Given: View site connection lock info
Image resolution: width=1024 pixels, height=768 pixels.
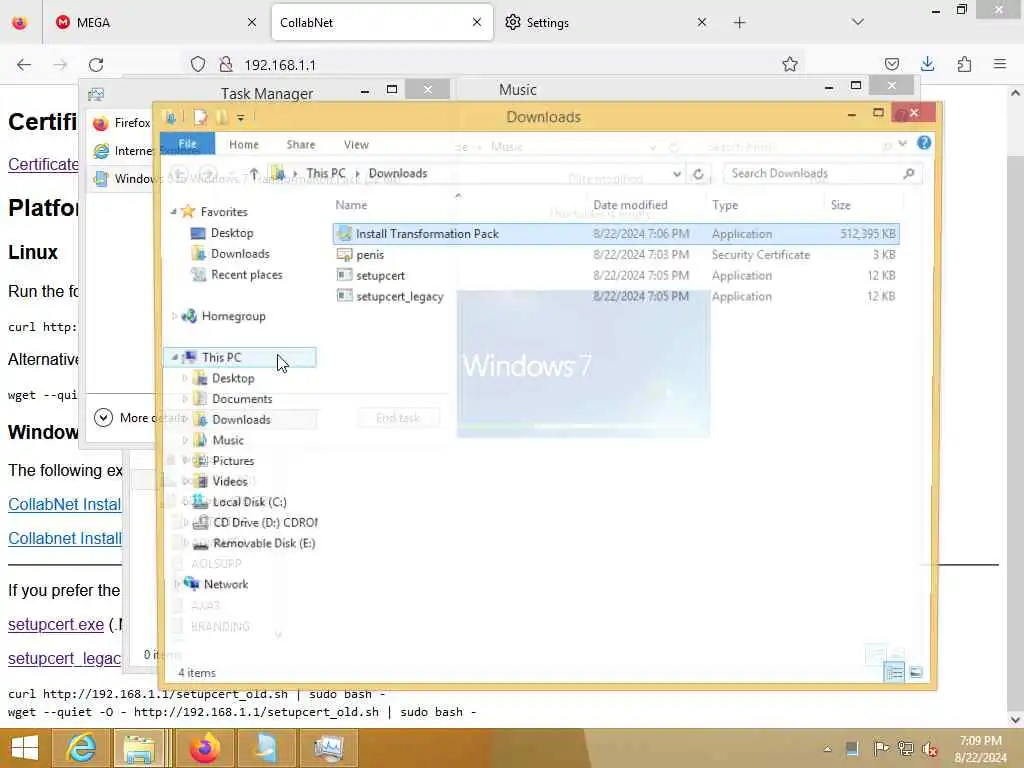Looking at the screenshot, I should [226, 64].
